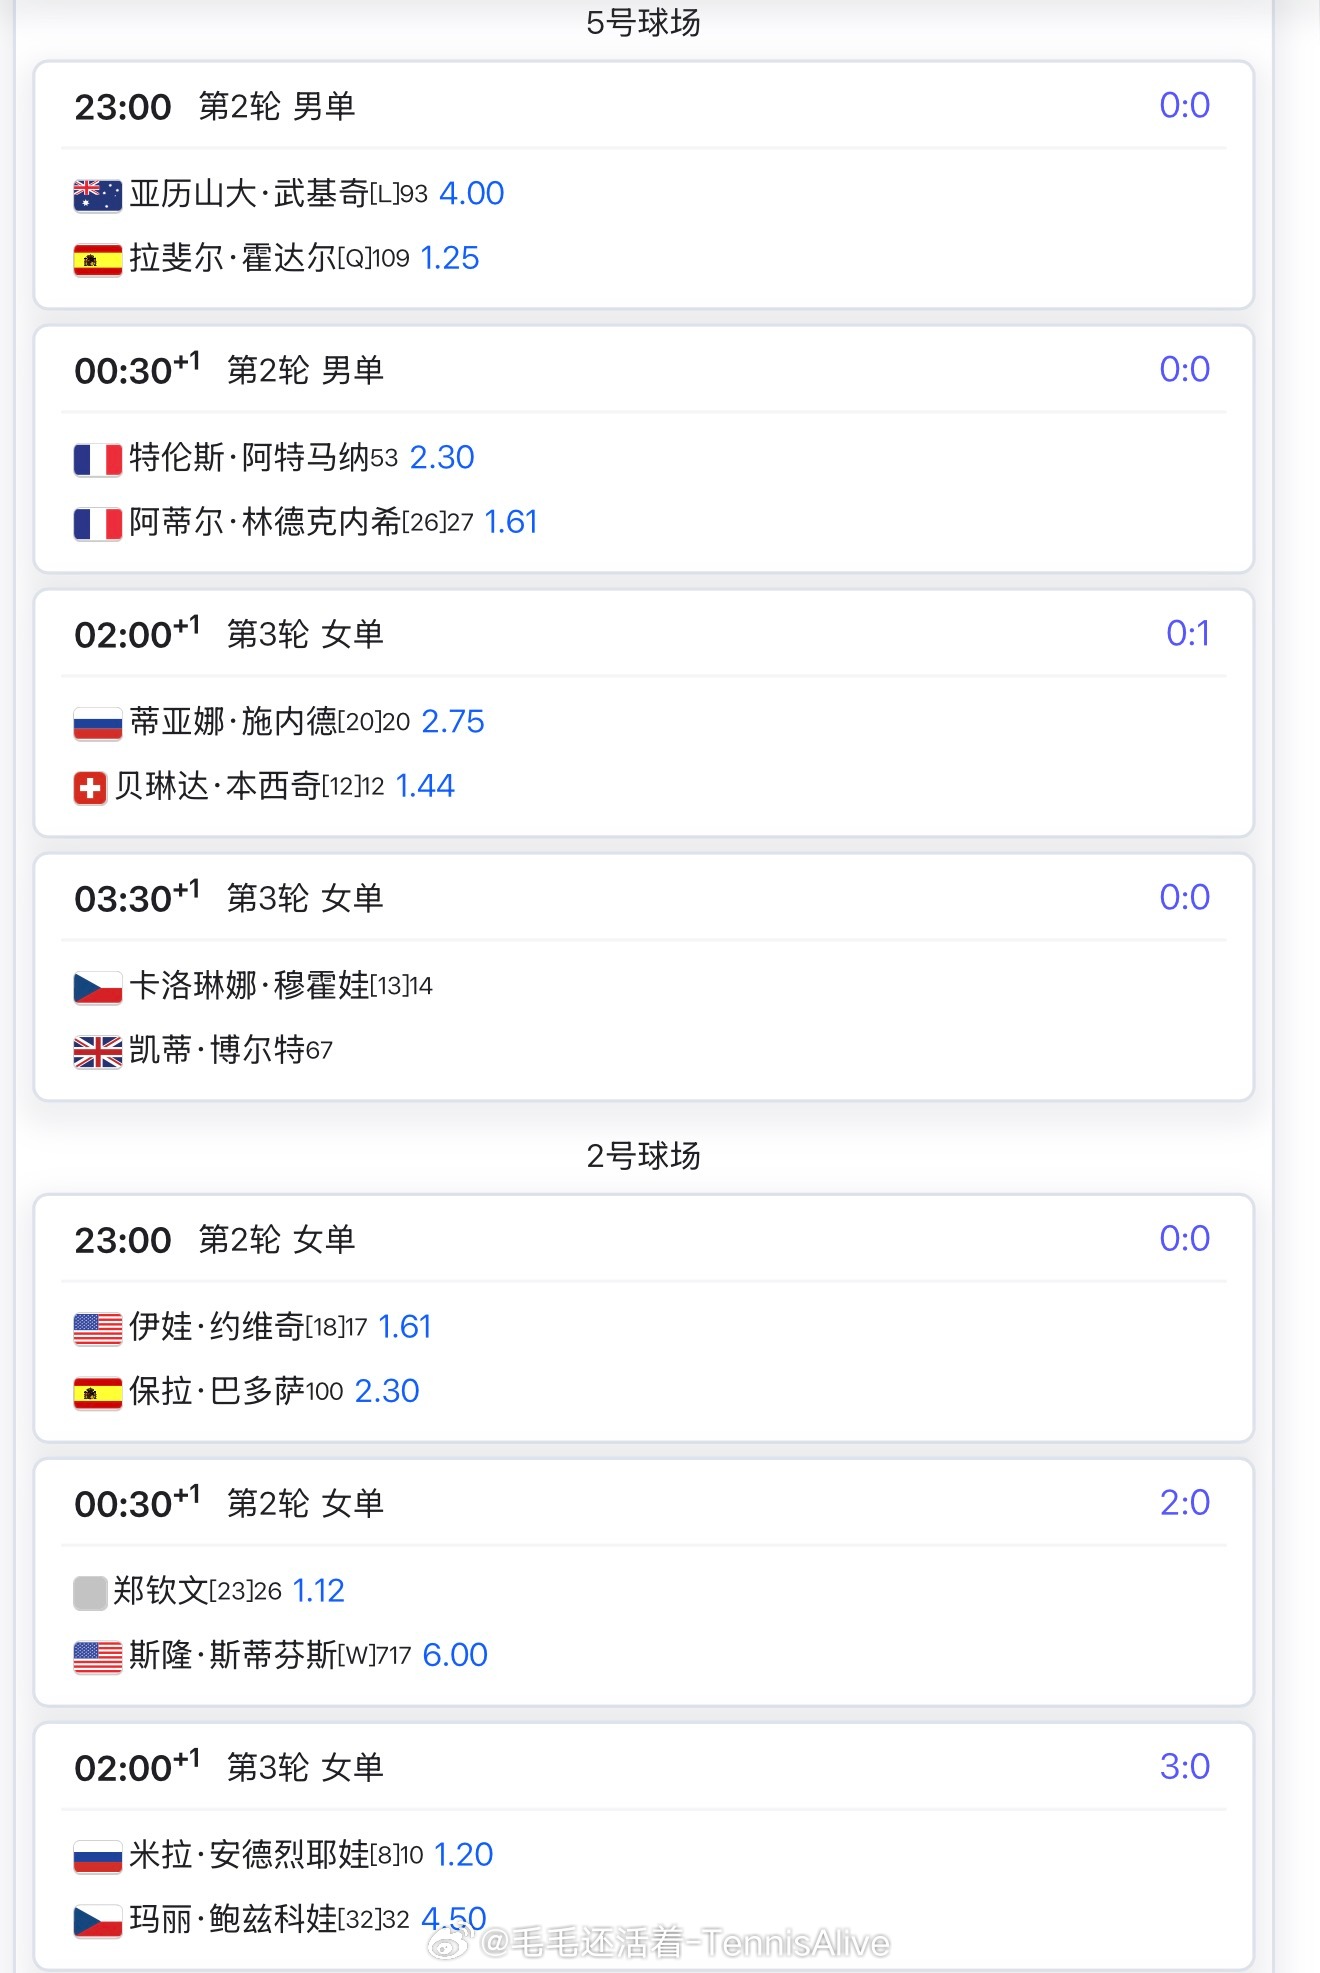Tap British flag beside 凯蒂·博尔特
1320x1973 pixels.
click(x=98, y=1052)
